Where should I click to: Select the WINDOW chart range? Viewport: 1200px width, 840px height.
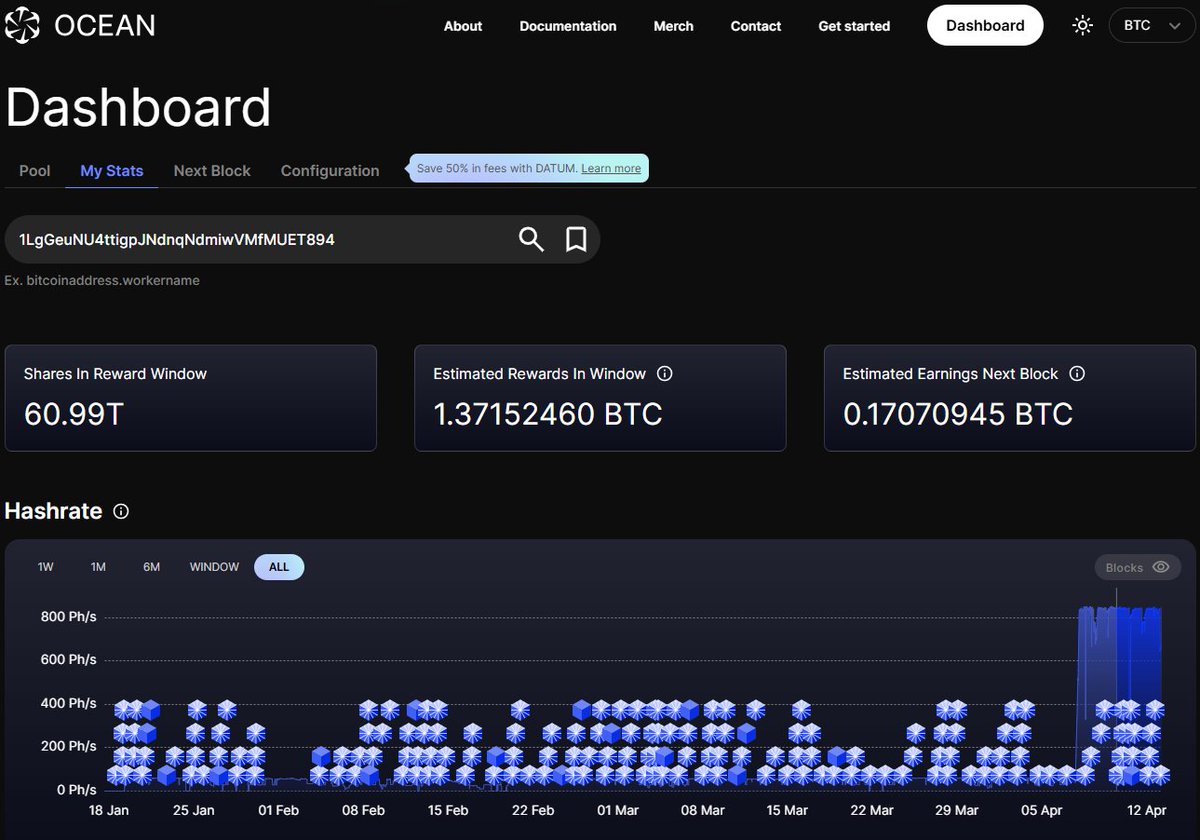coord(215,567)
